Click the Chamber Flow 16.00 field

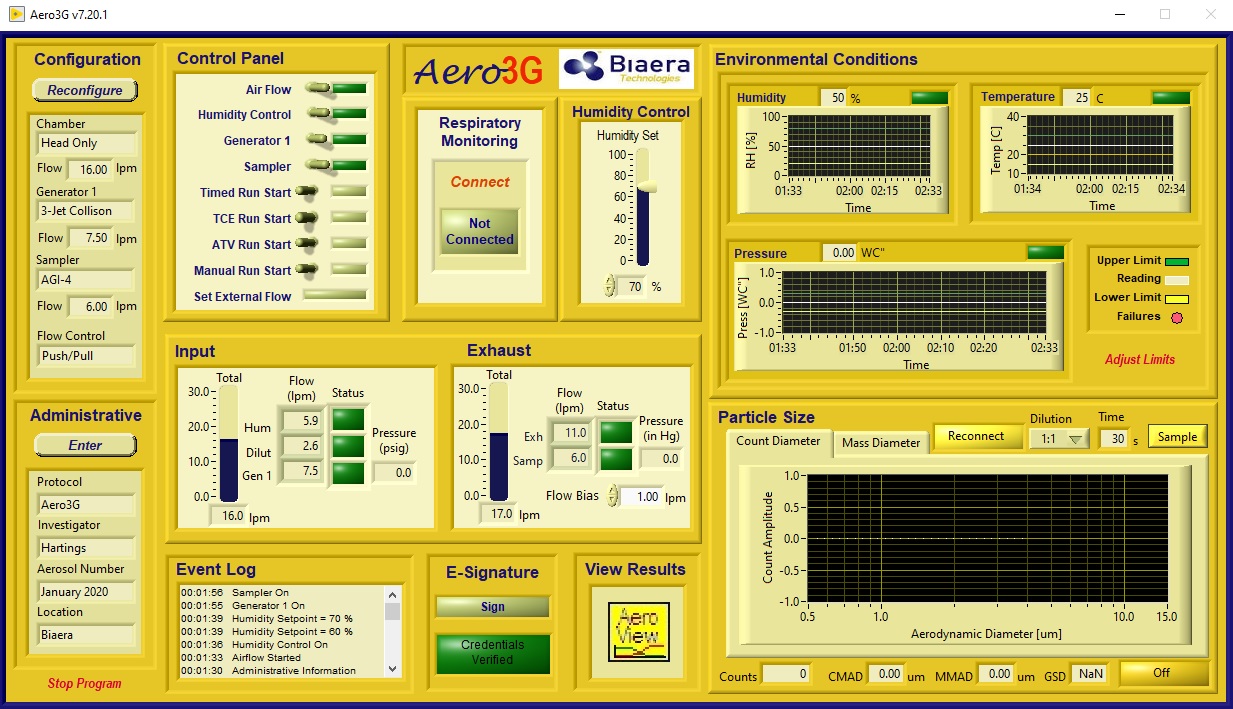coord(90,169)
